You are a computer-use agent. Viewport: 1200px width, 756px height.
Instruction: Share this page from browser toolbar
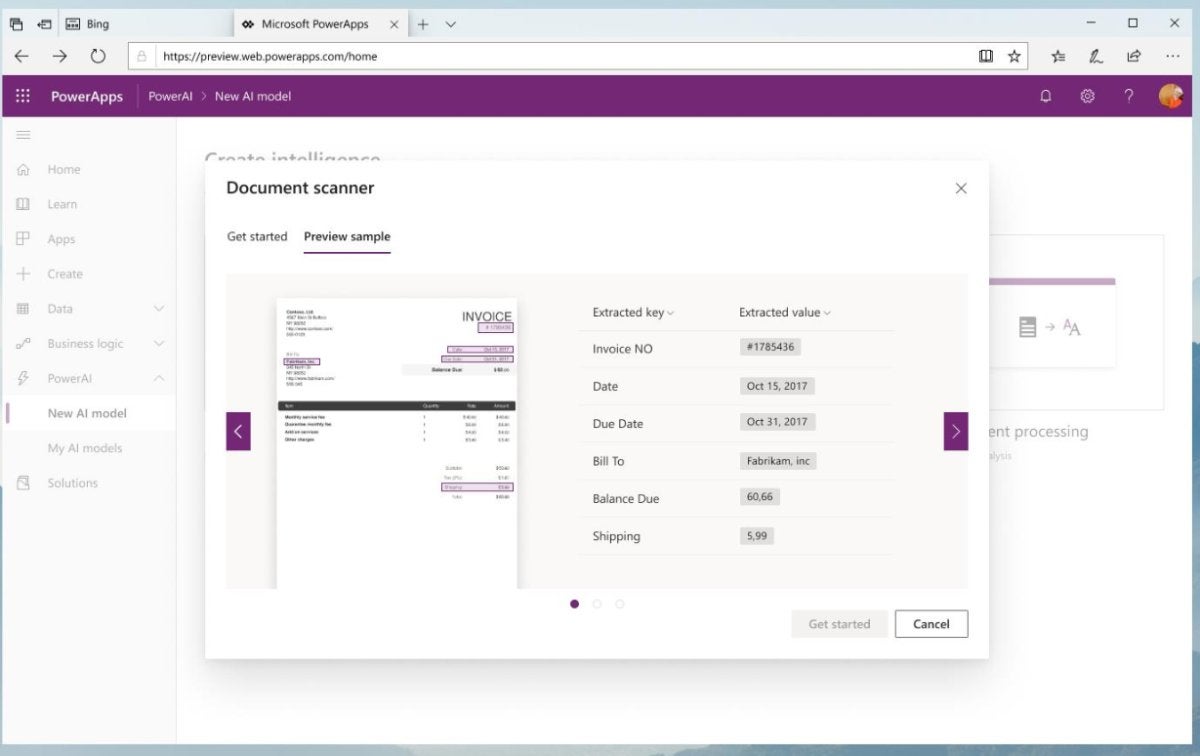pos(1134,56)
